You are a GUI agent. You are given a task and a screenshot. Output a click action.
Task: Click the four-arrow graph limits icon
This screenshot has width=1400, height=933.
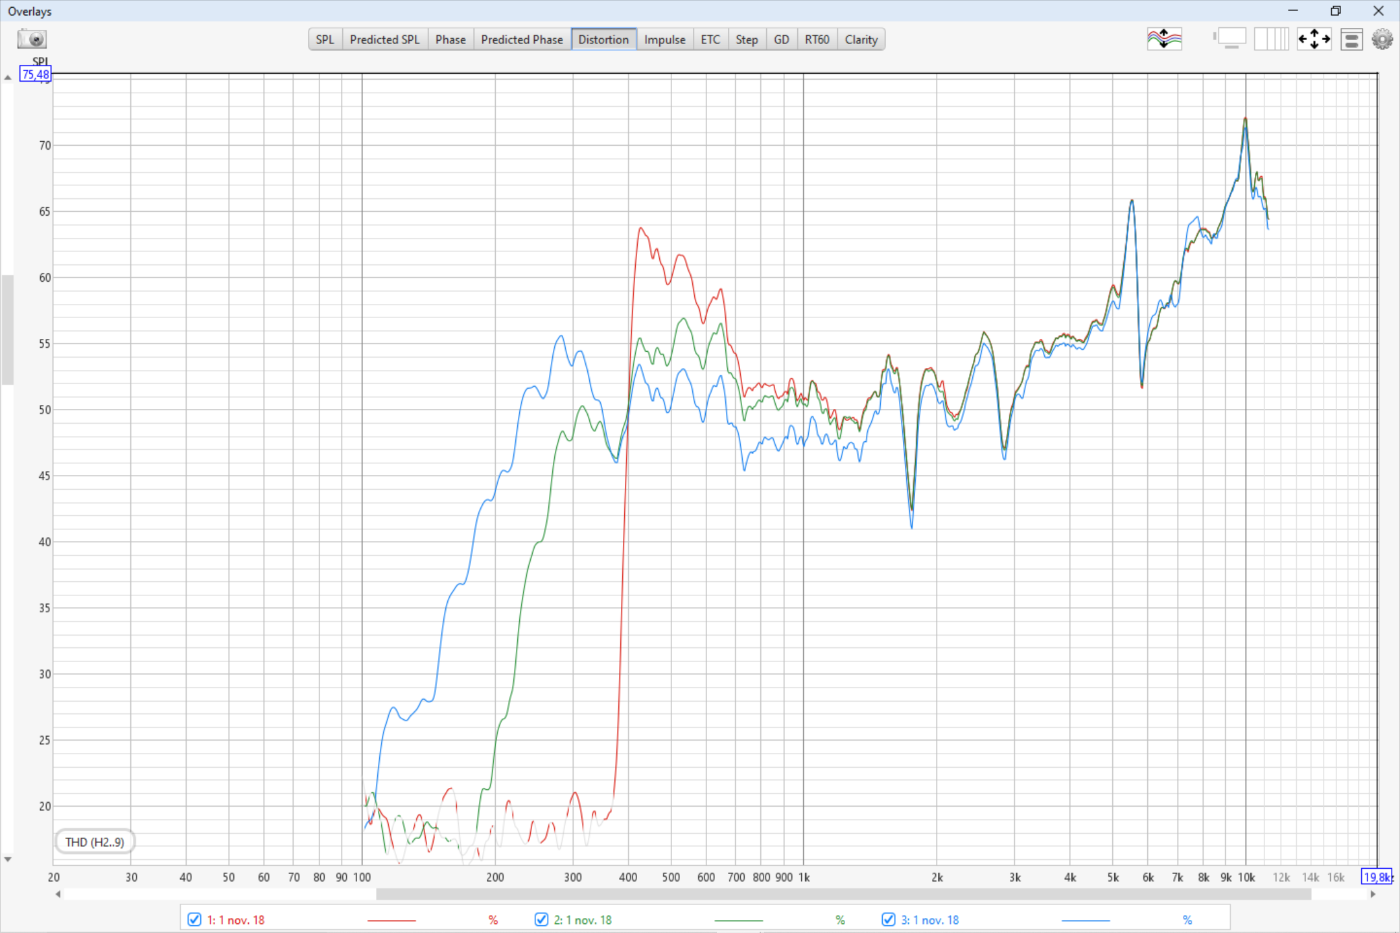click(1314, 39)
